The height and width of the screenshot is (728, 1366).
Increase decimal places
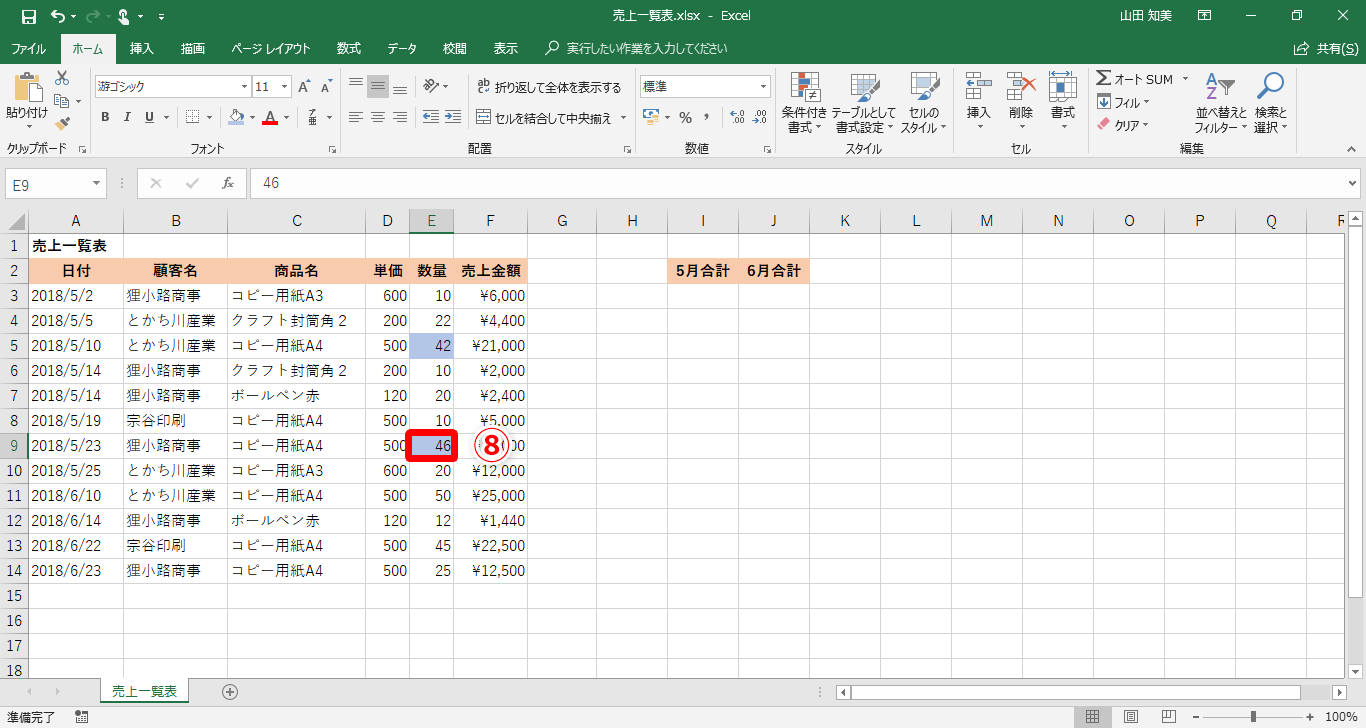[737, 117]
